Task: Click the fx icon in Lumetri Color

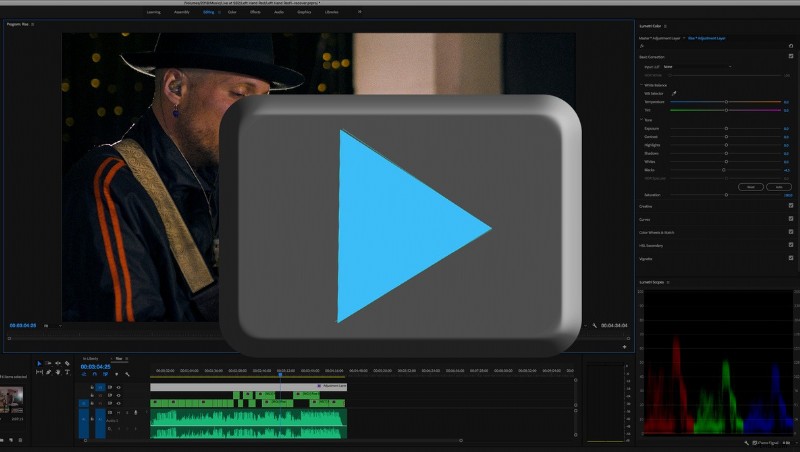Action: pos(642,46)
